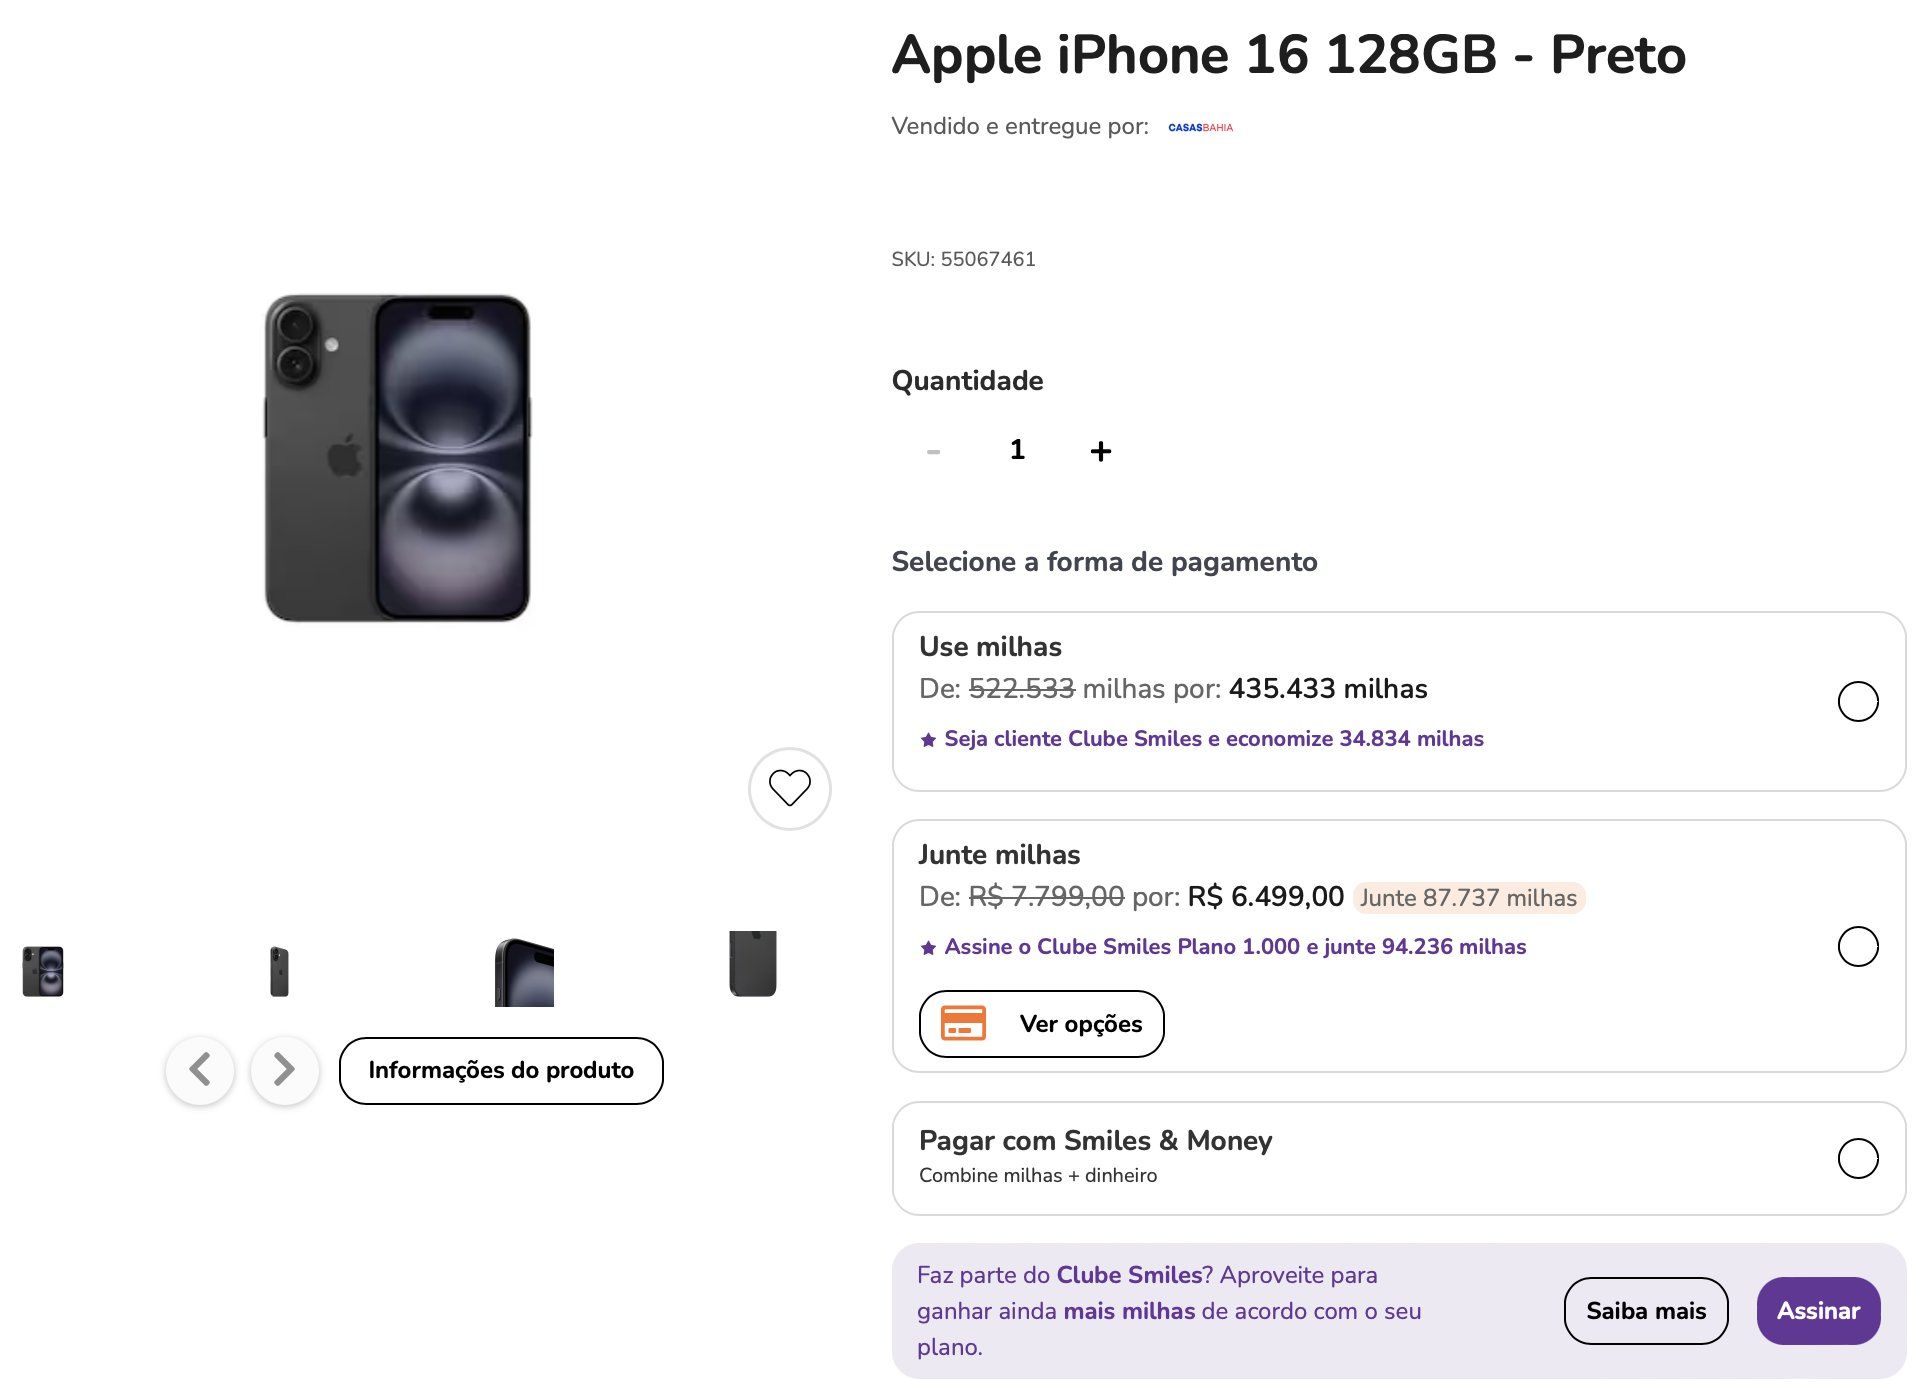Select first thumbnail showing phone front and back
Image resolution: width=1920 pixels, height=1394 pixels.
43,971
